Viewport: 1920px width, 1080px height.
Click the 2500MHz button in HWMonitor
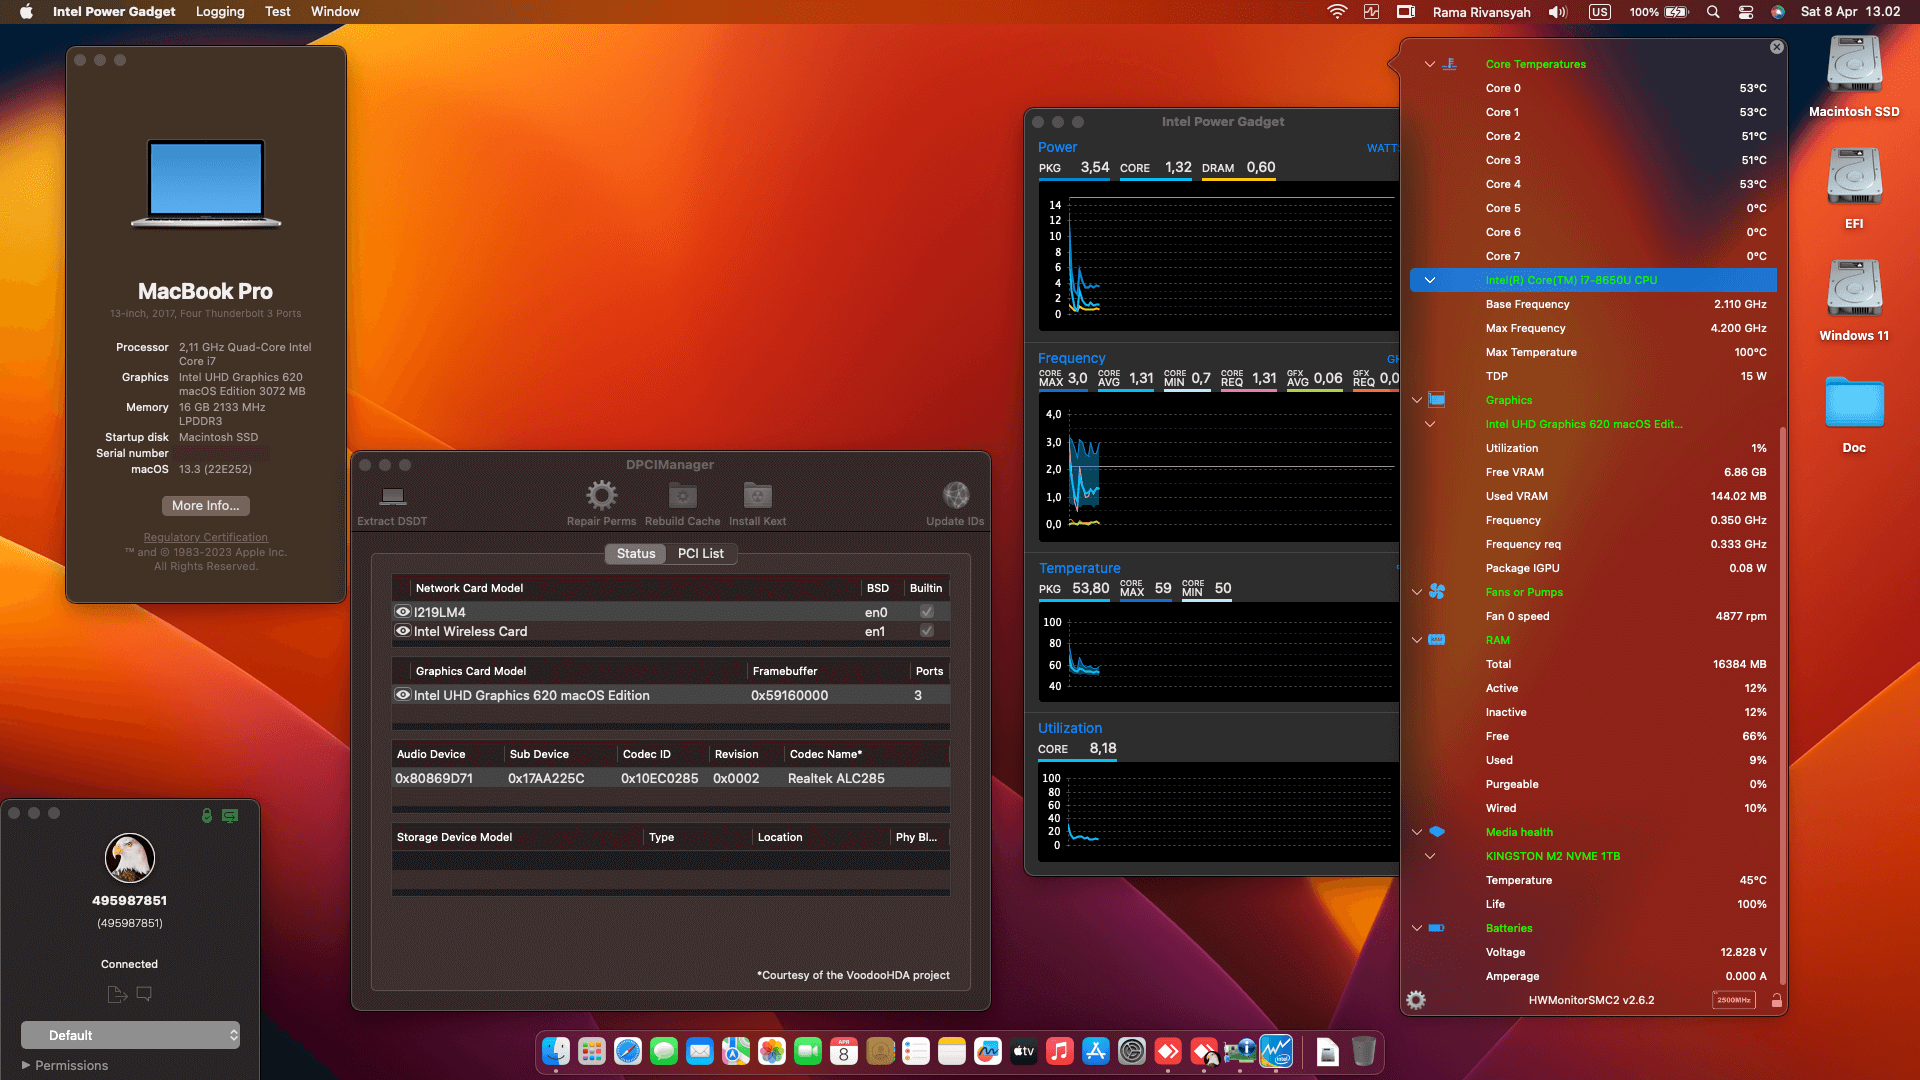click(x=1734, y=1000)
